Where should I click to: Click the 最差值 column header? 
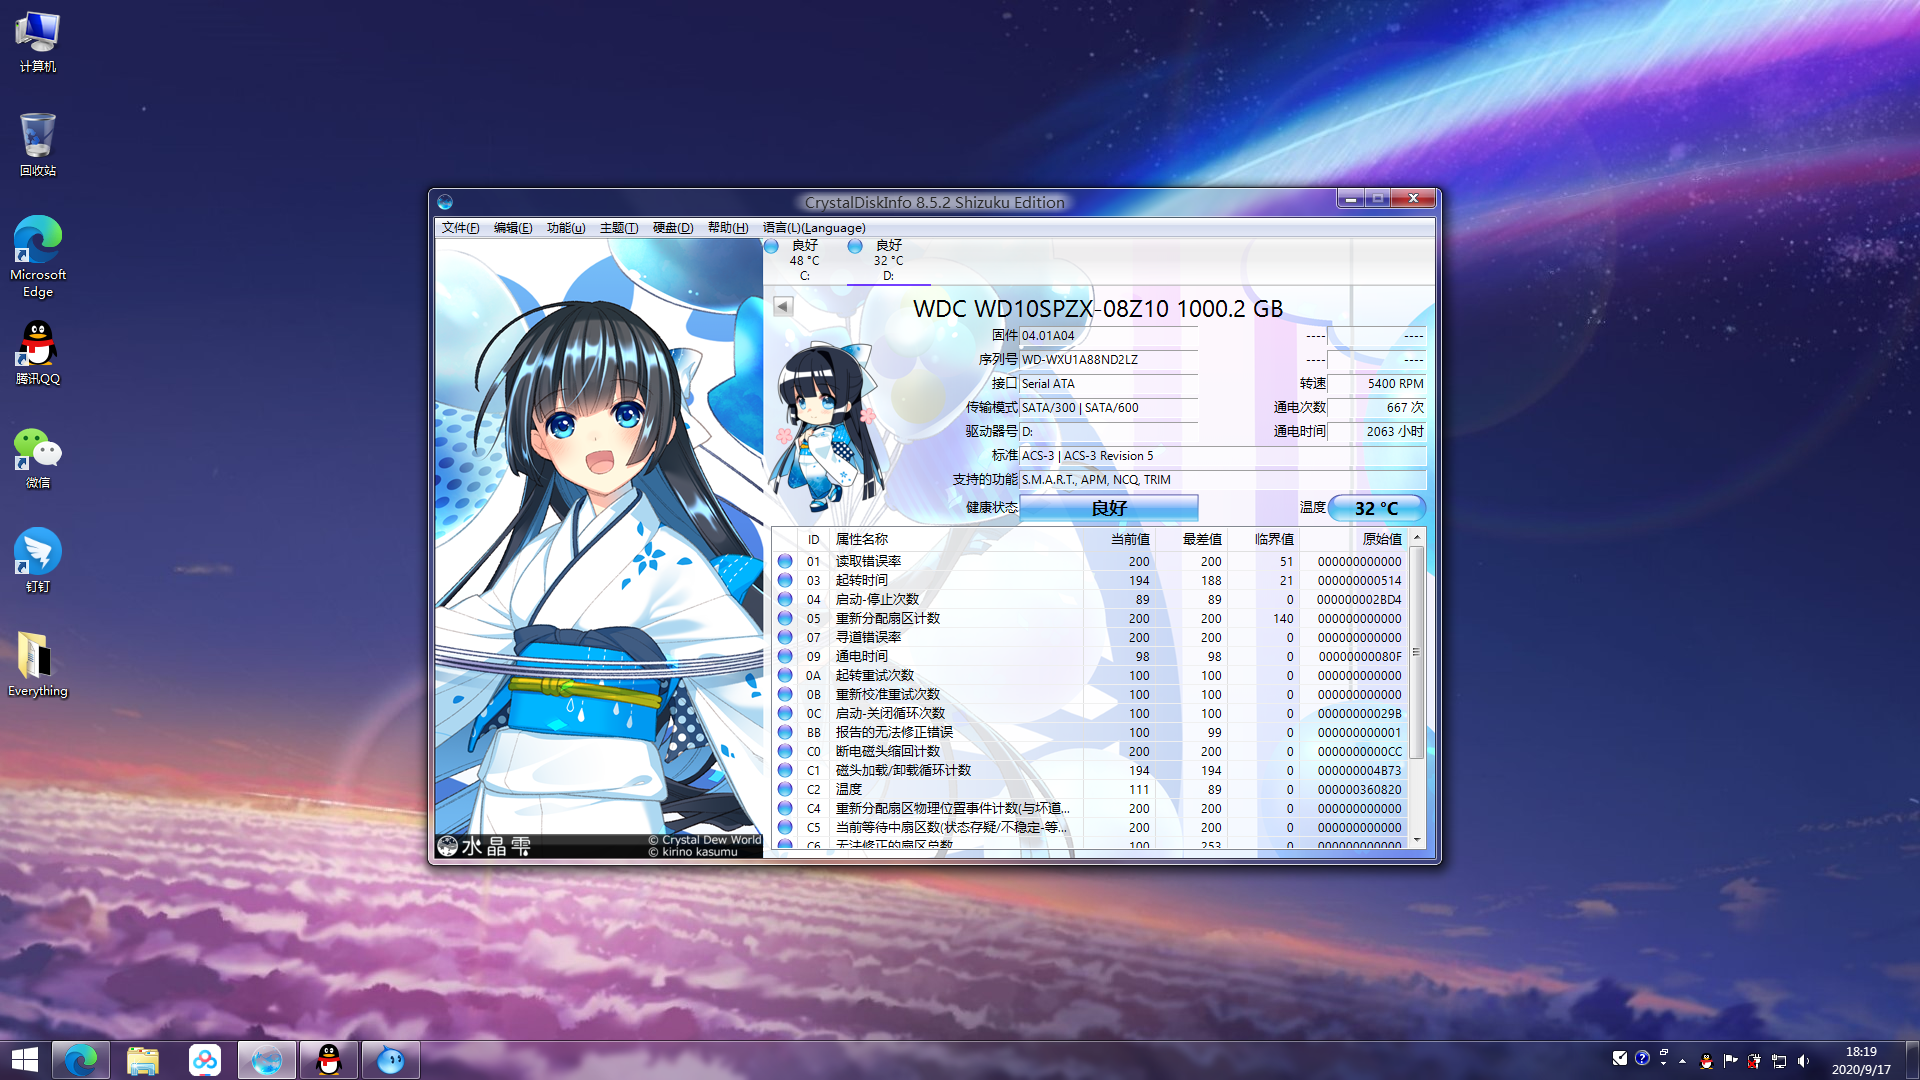point(1191,539)
